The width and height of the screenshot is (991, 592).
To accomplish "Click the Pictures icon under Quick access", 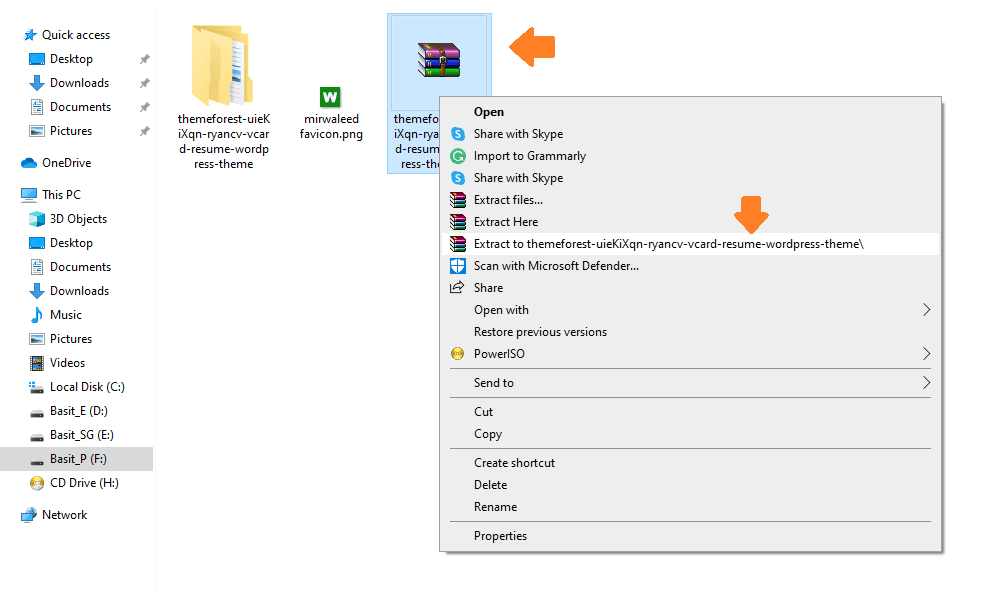I will (37, 131).
